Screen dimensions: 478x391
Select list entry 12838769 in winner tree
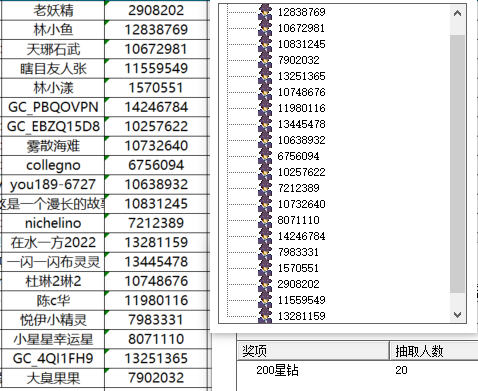(301, 12)
